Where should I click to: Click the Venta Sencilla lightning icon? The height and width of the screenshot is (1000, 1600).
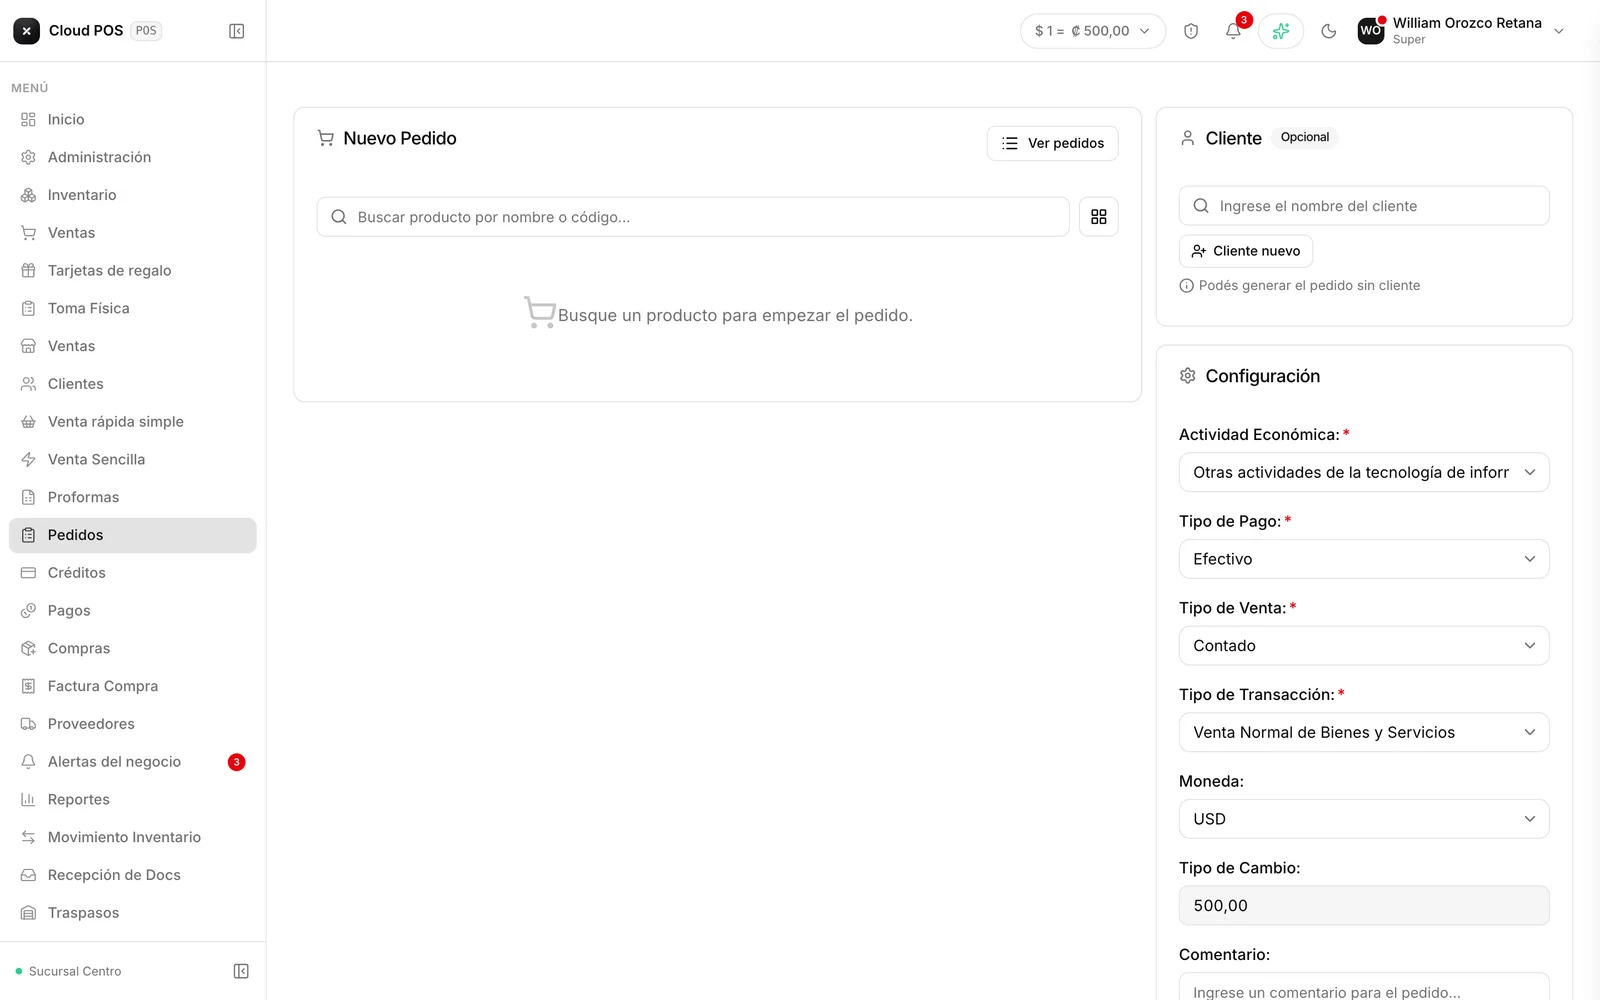tap(28, 460)
